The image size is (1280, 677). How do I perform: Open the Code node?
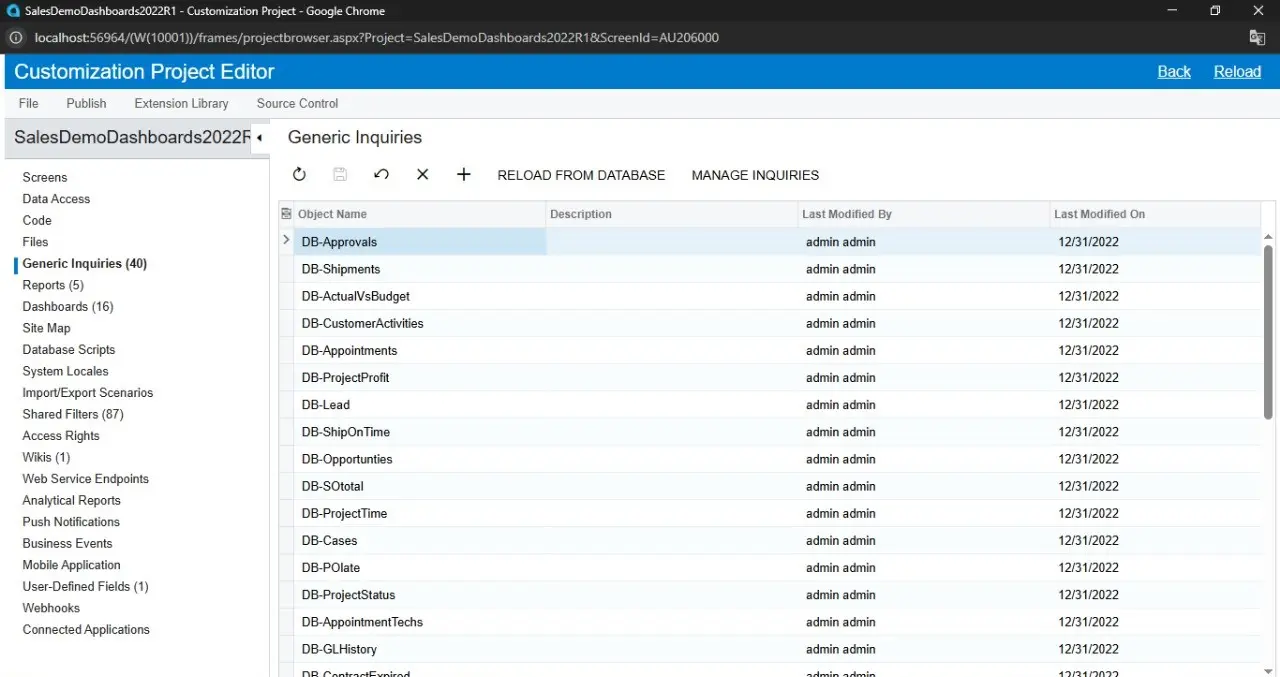[x=37, y=220]
